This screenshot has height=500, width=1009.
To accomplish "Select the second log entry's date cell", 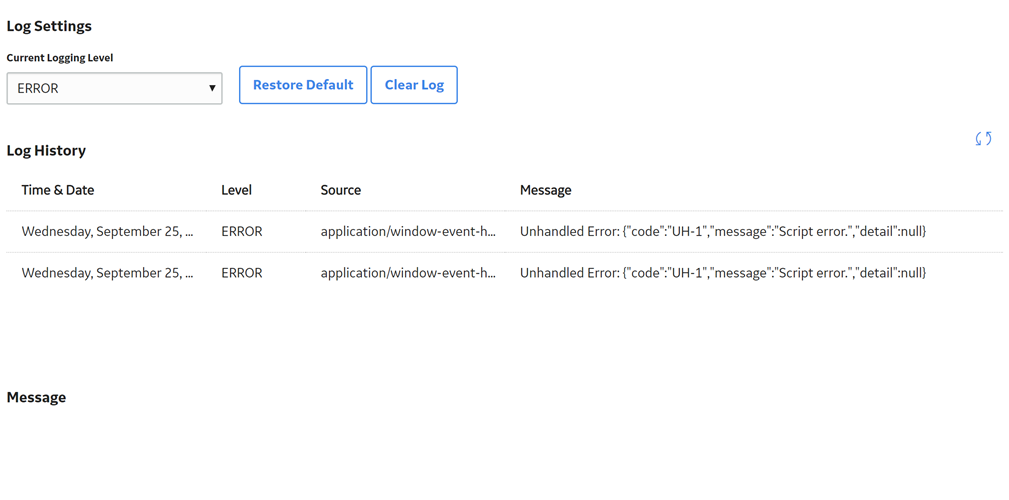I will [x=107, y=273].
